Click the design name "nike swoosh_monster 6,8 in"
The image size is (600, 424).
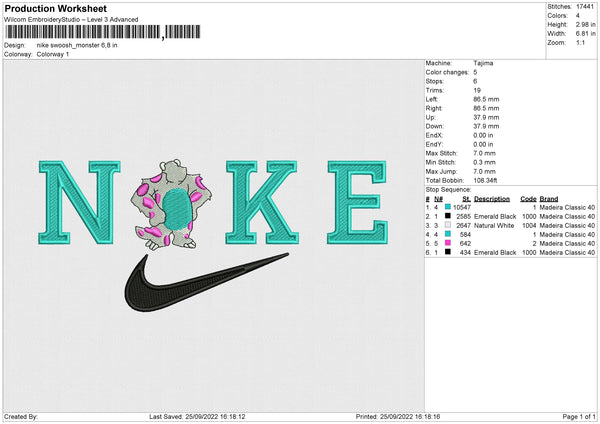tap(77, 45)
